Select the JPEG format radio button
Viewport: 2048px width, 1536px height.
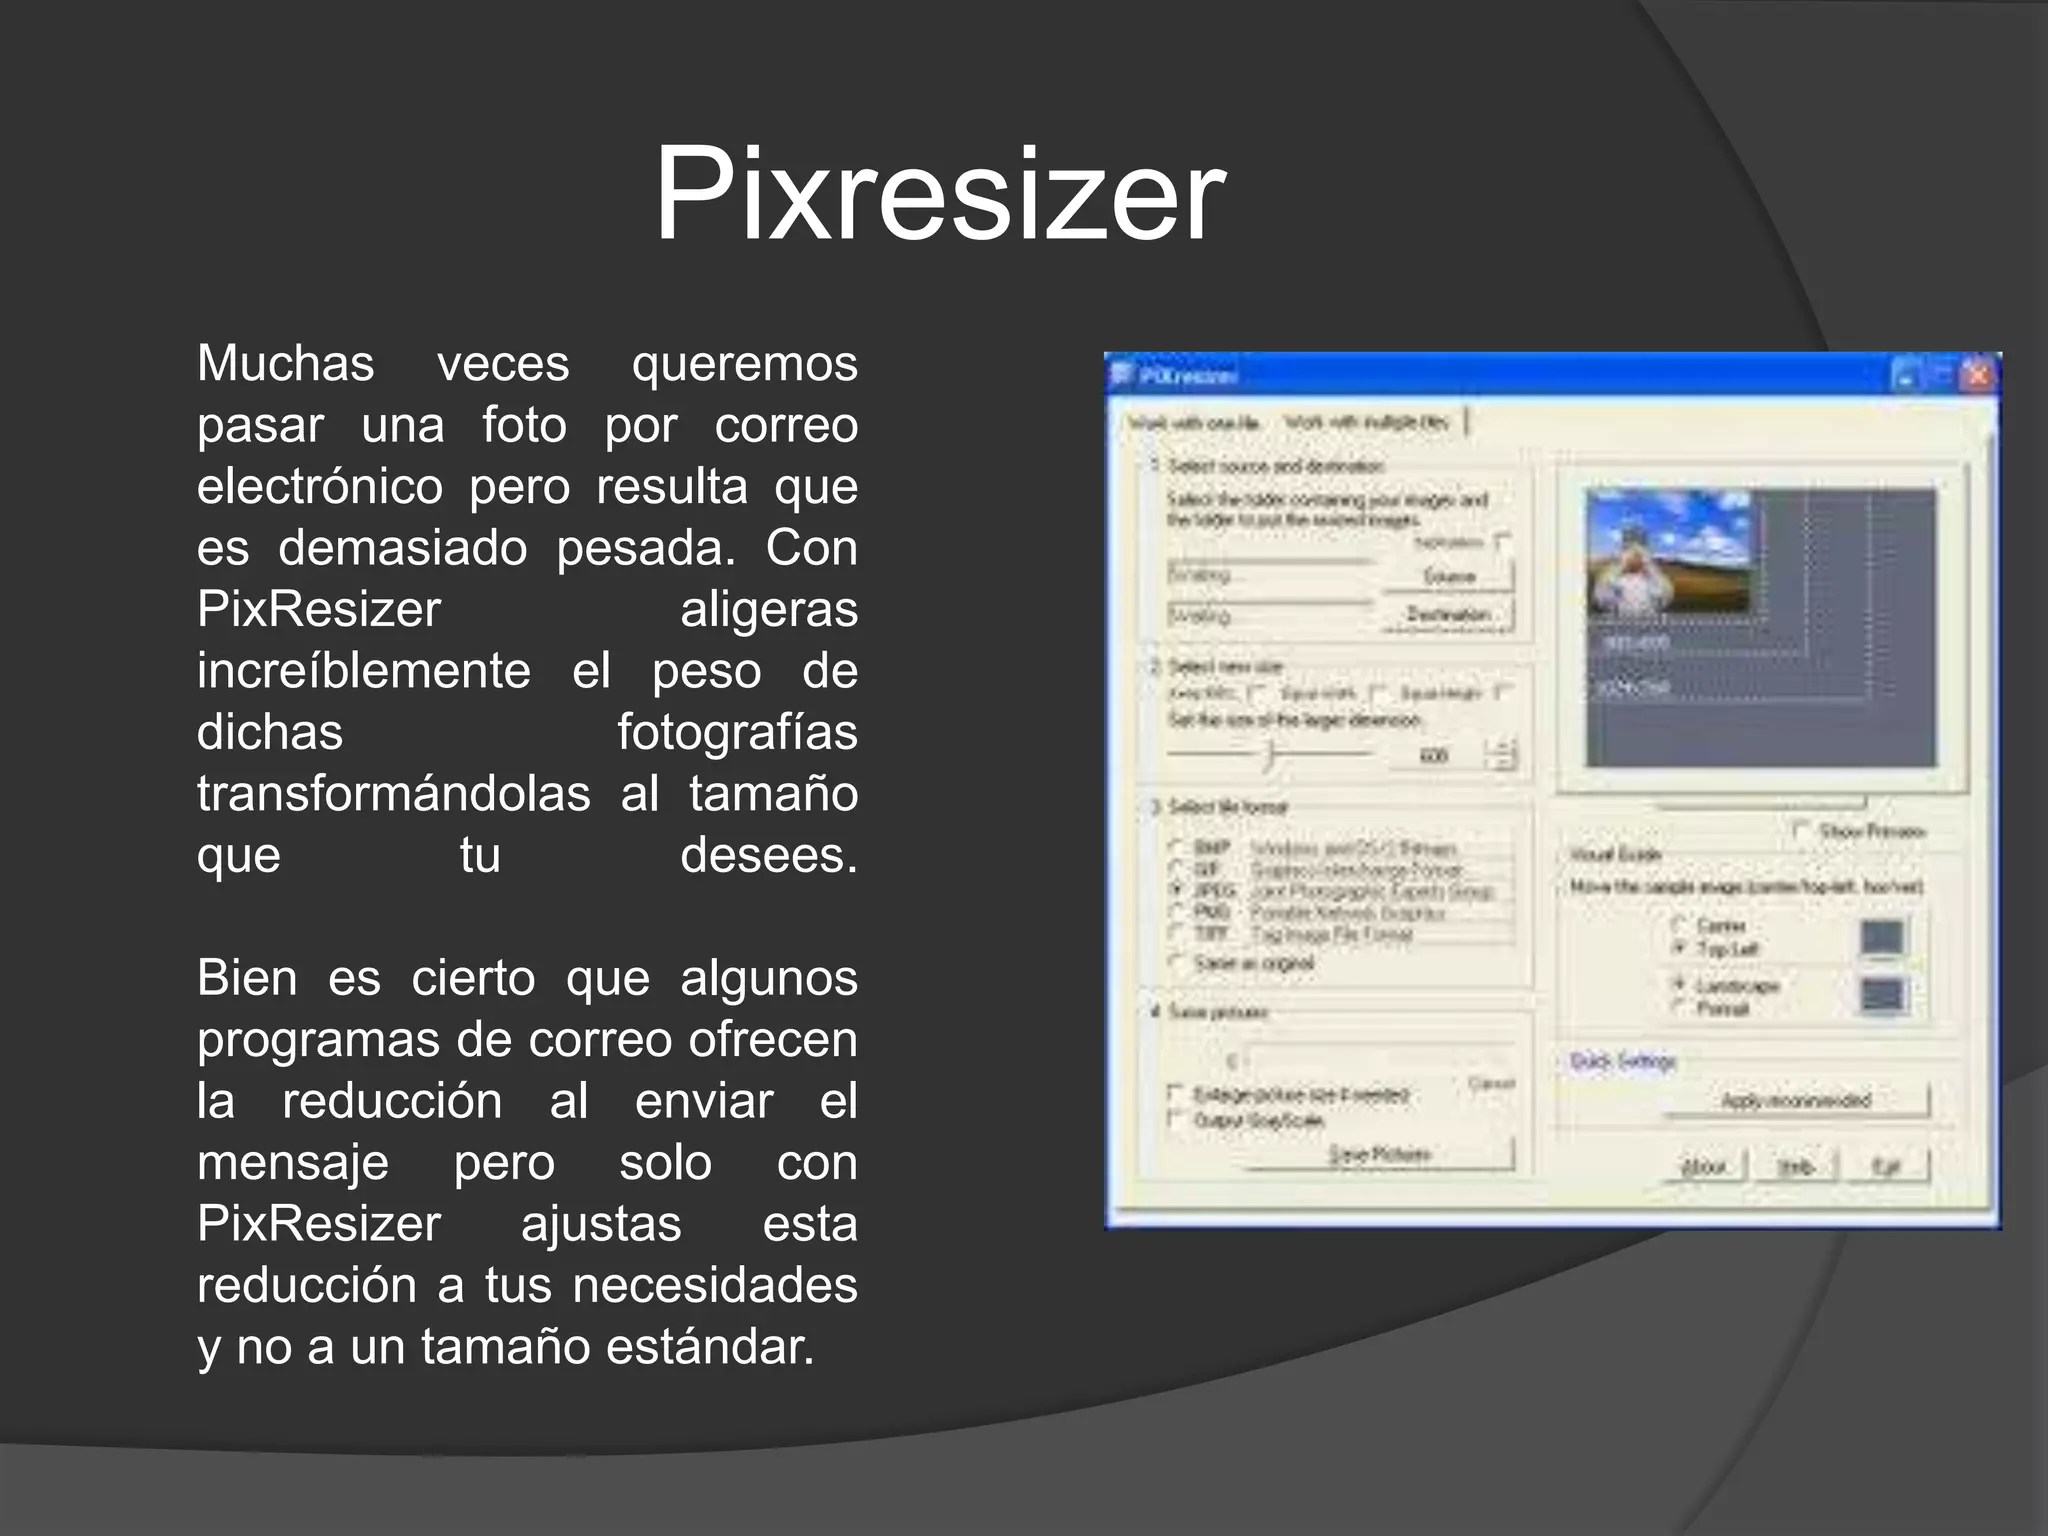click(1178, 891)
